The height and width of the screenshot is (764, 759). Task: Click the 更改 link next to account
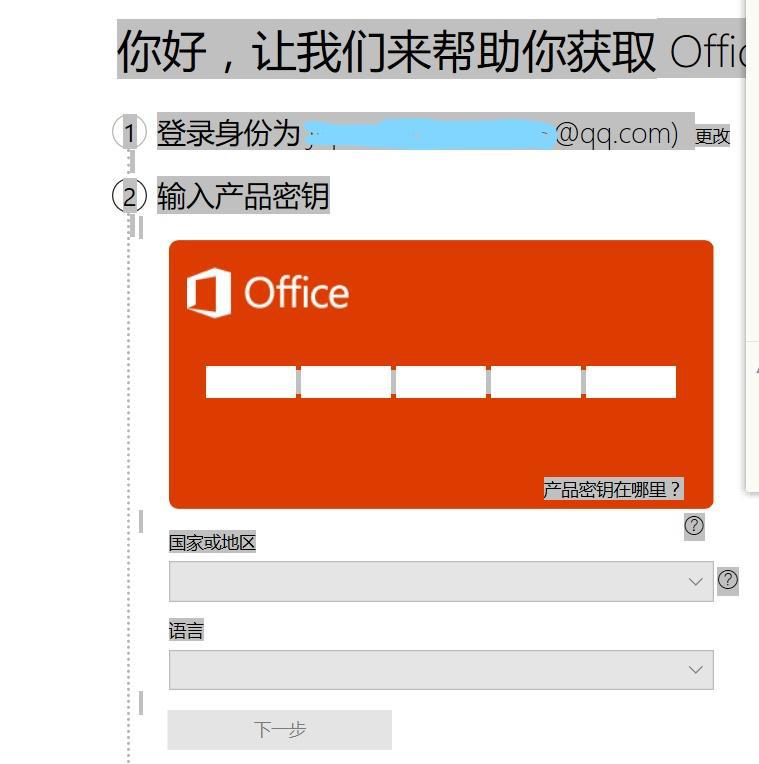[712, 136]
